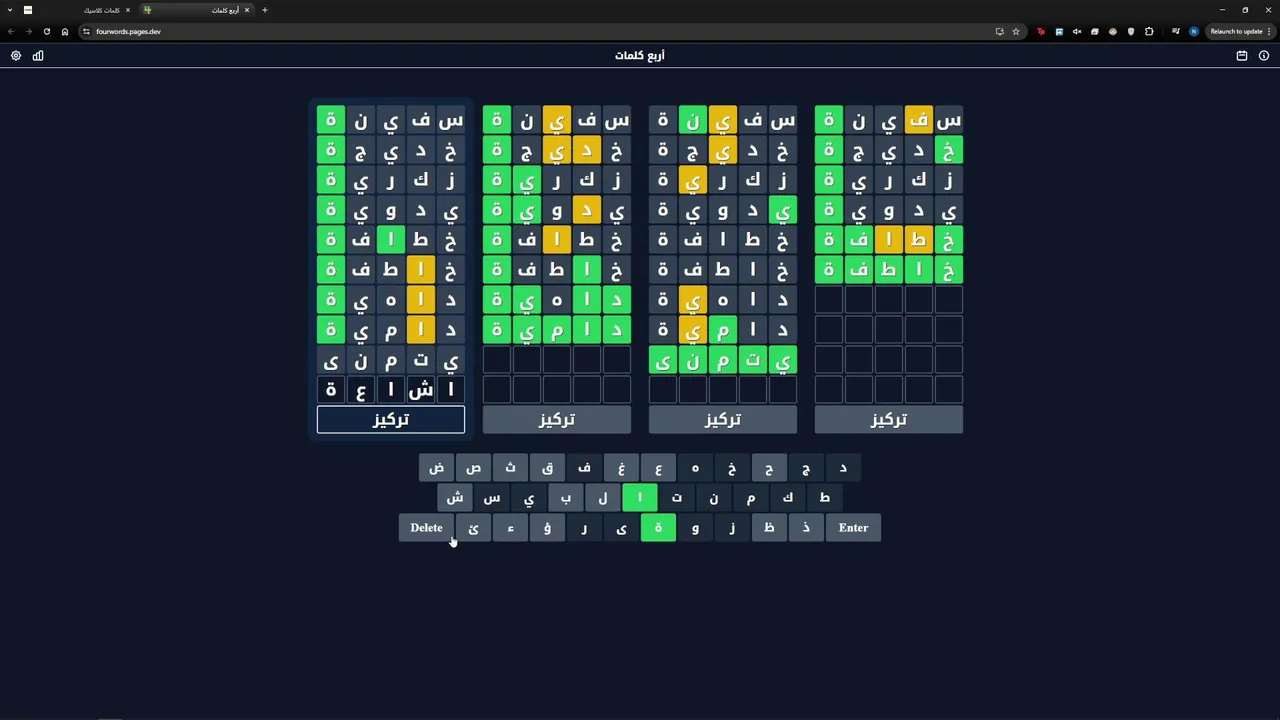Close the أربع كلمات tab
This screenshot has width=1280, height=720.
(247, 10)
